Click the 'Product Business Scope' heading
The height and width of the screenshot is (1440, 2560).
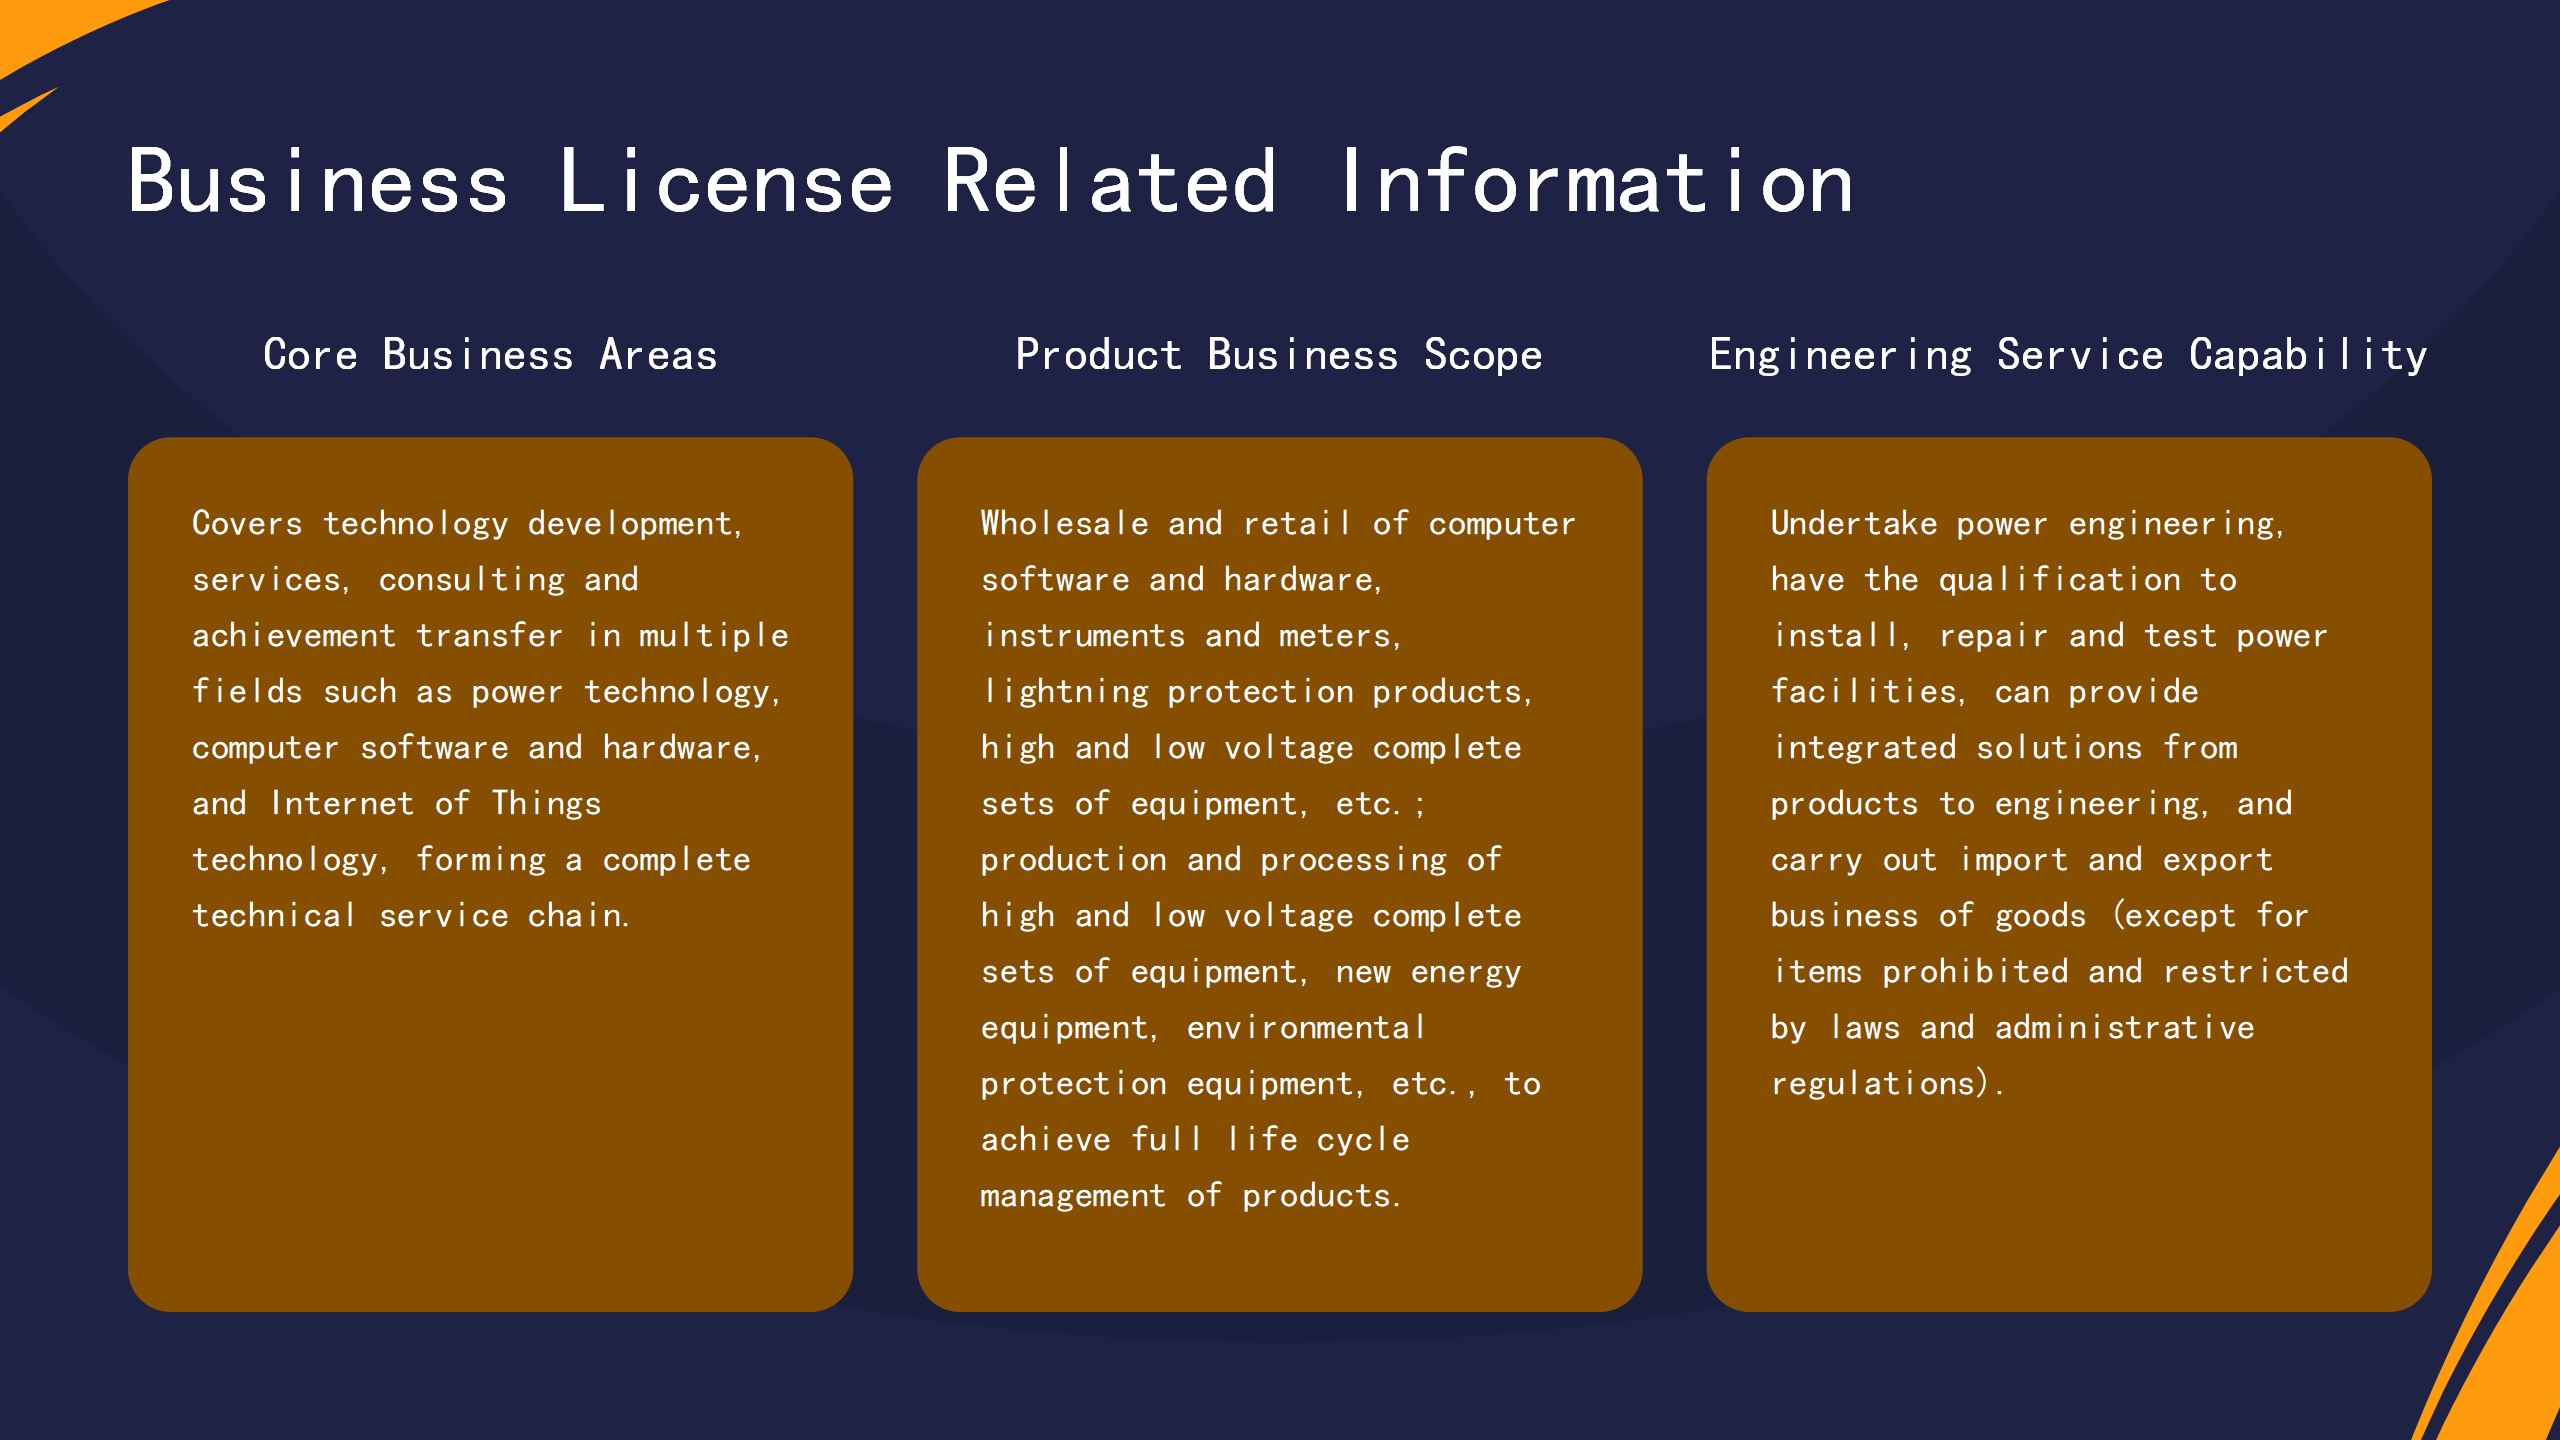click(x=1278, y=353)
